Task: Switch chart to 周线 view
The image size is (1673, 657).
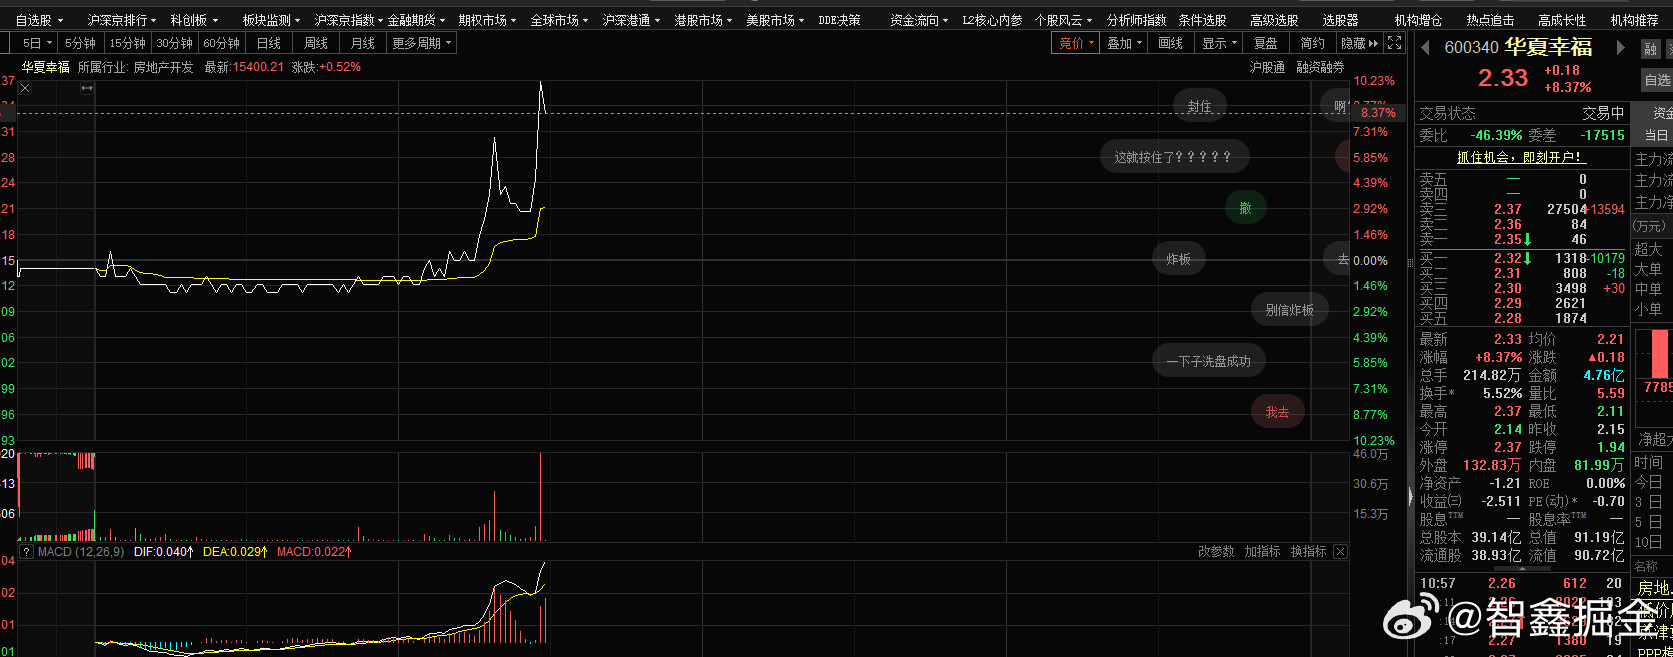Action: [x=316, y=43]
